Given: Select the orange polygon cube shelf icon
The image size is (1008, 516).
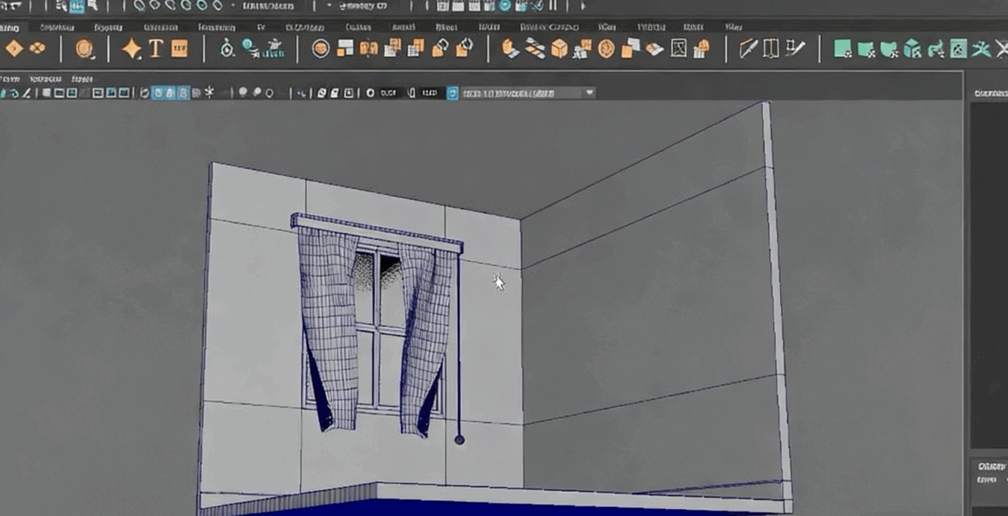Looking at the screenshot, I should pyautogui.click(x=559, y=48).
